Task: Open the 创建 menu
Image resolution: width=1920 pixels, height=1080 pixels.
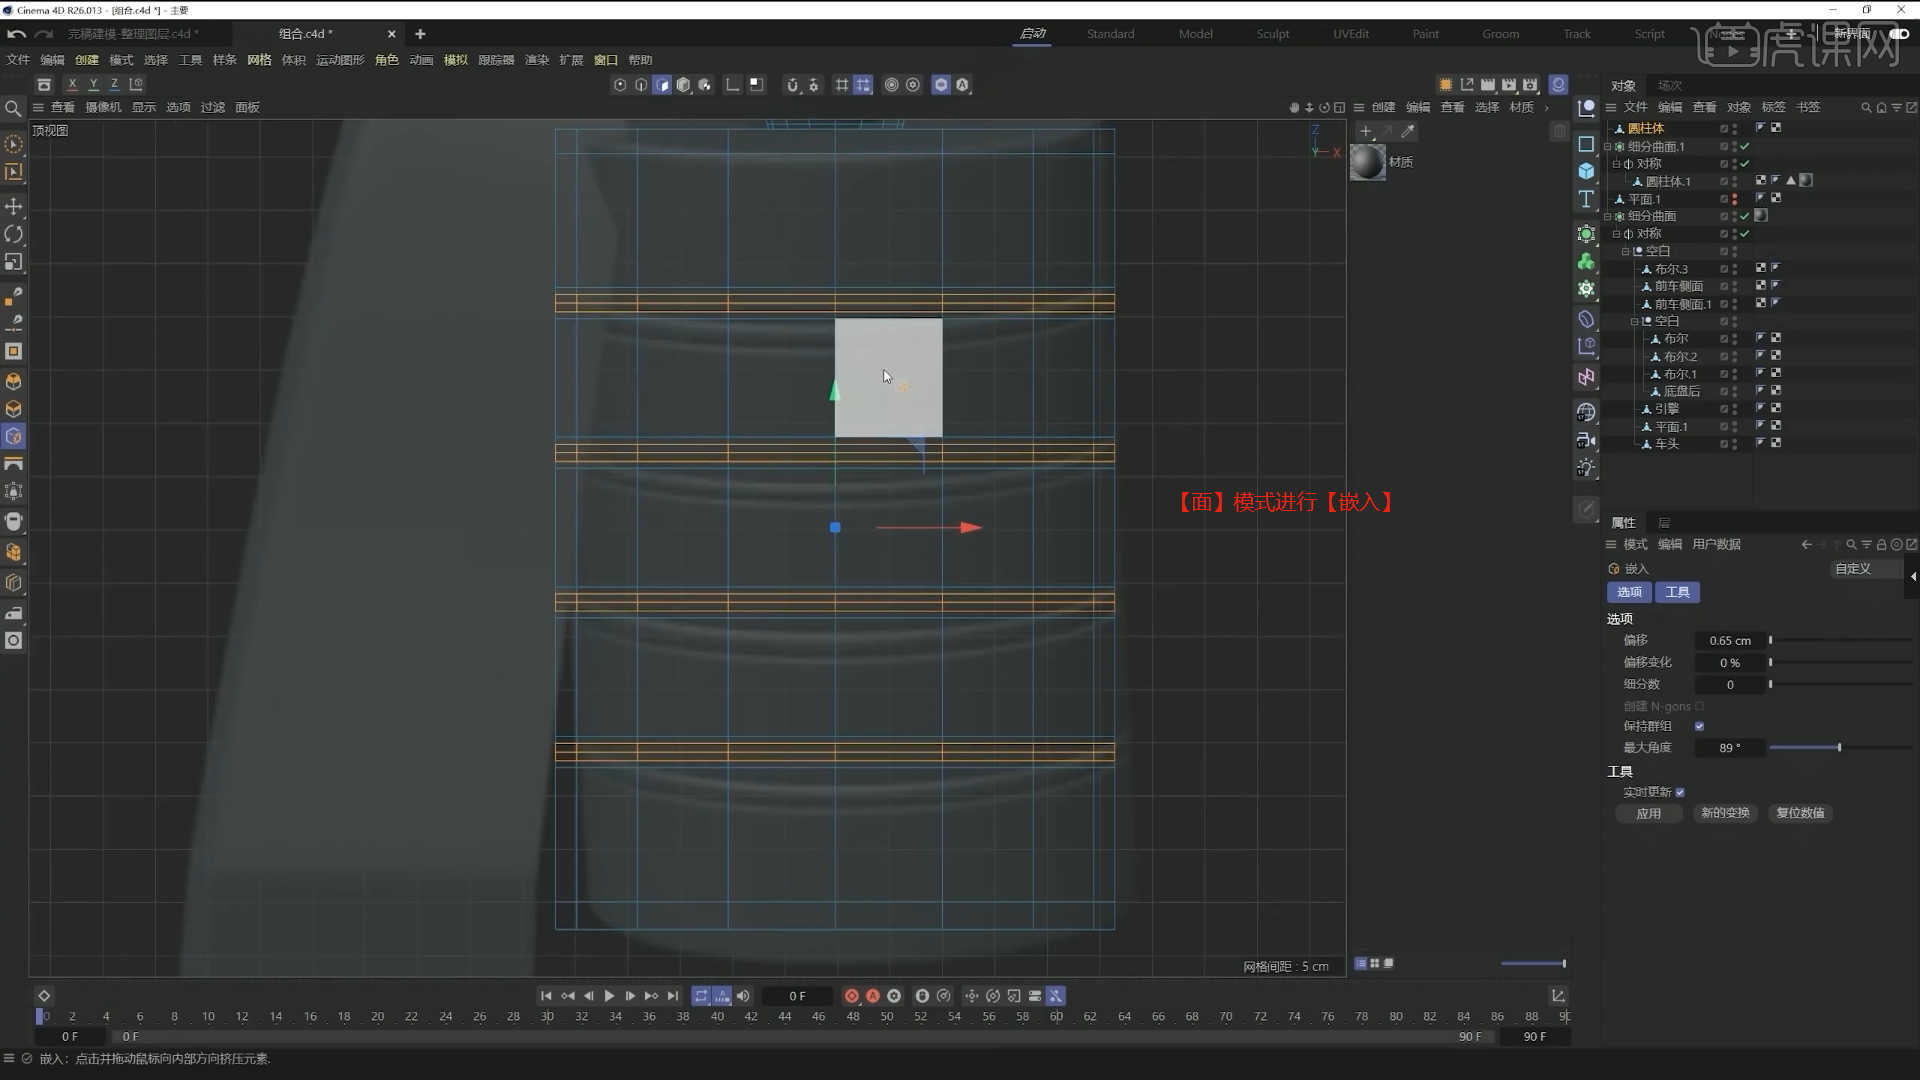Action: click(x=87, y=60)
